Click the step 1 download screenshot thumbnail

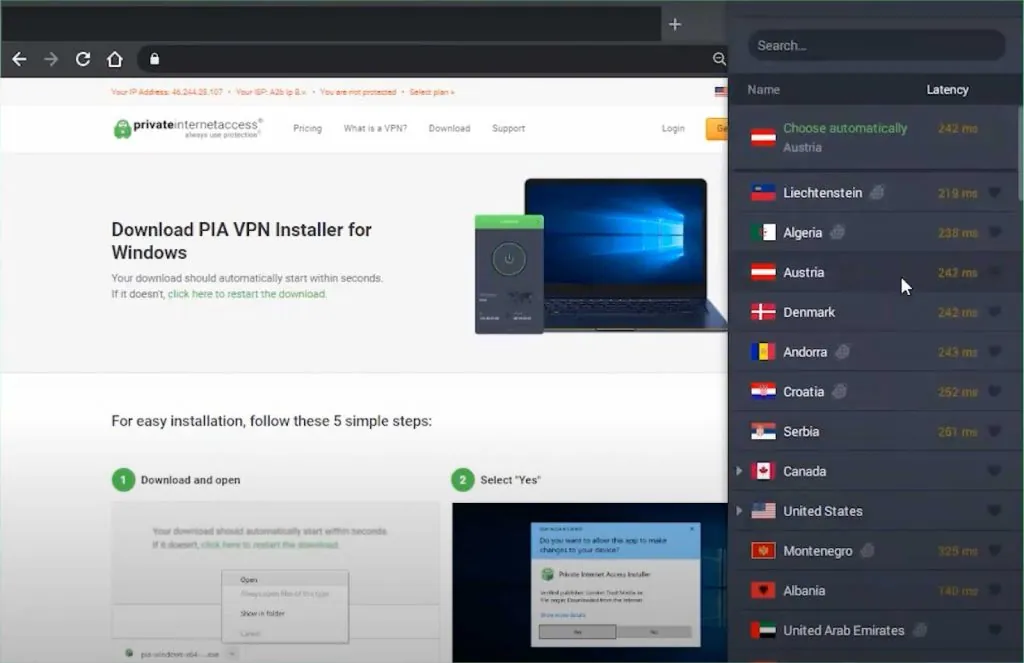tap(275, 581)
